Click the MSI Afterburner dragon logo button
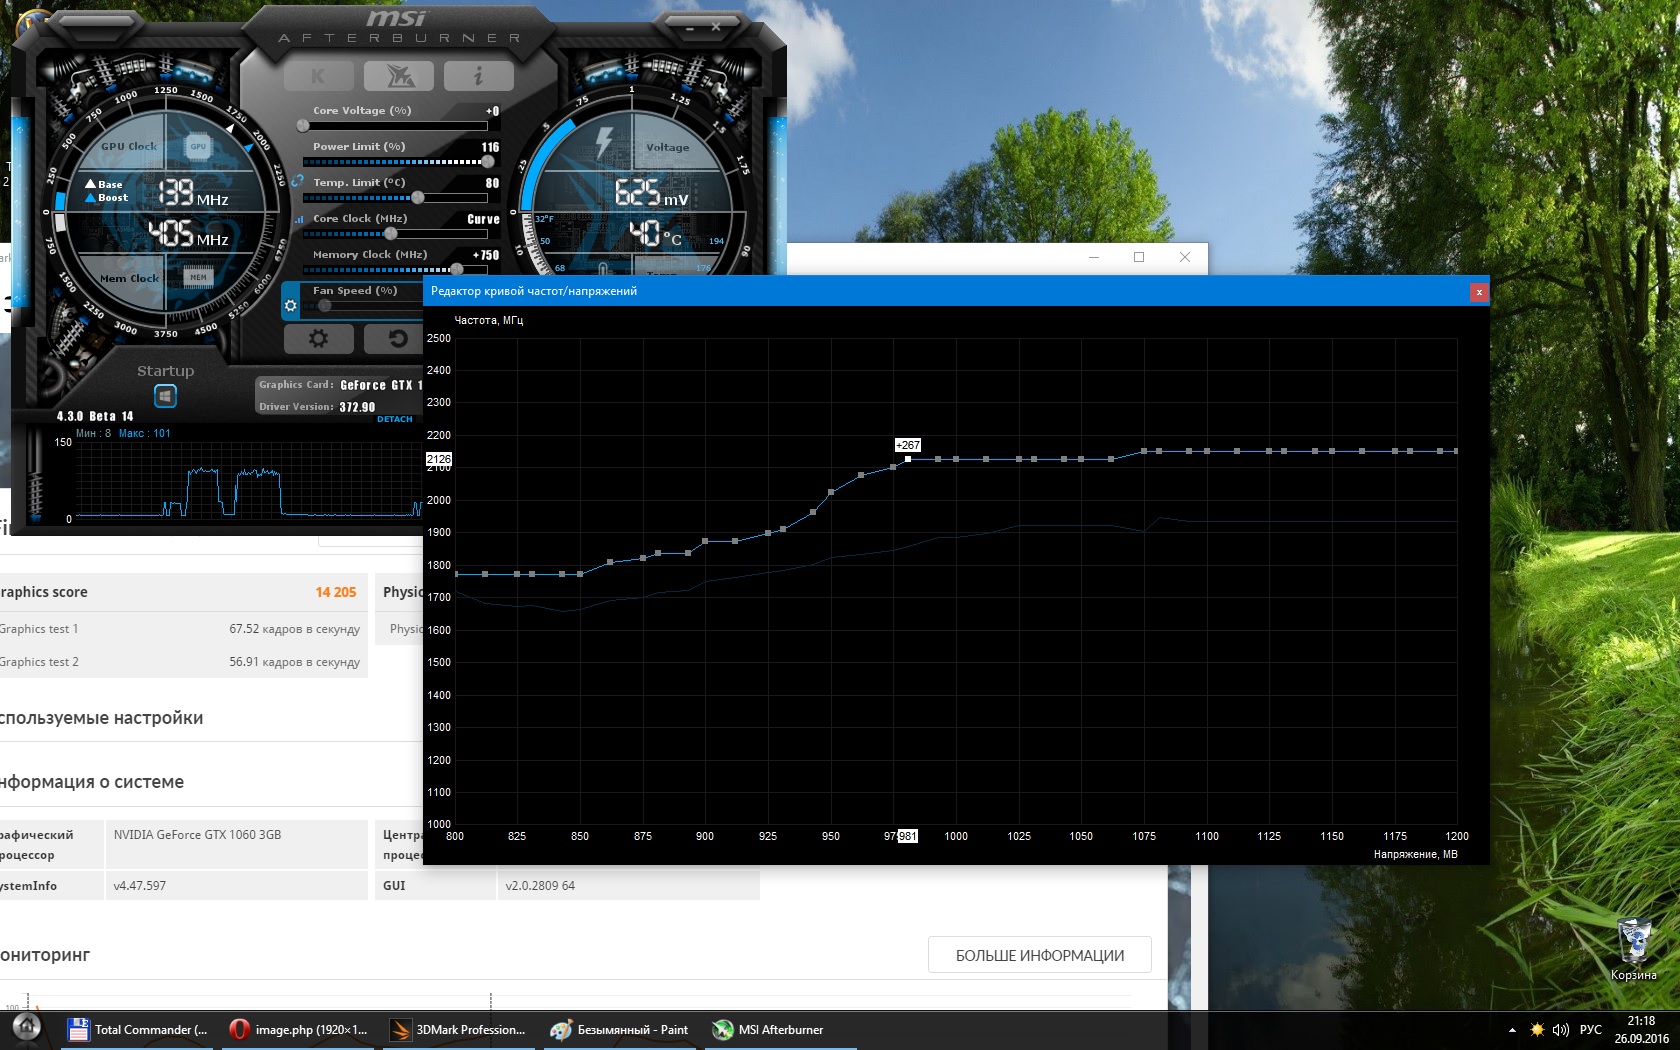Viewport: 1680px width, 1050px height. [x=398, y=76]
